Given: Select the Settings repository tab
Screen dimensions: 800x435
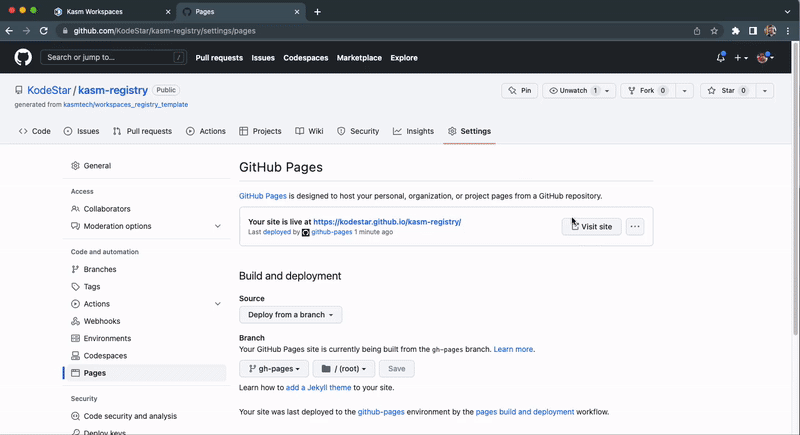Looking at the screenshot, I should coord(469,131).
